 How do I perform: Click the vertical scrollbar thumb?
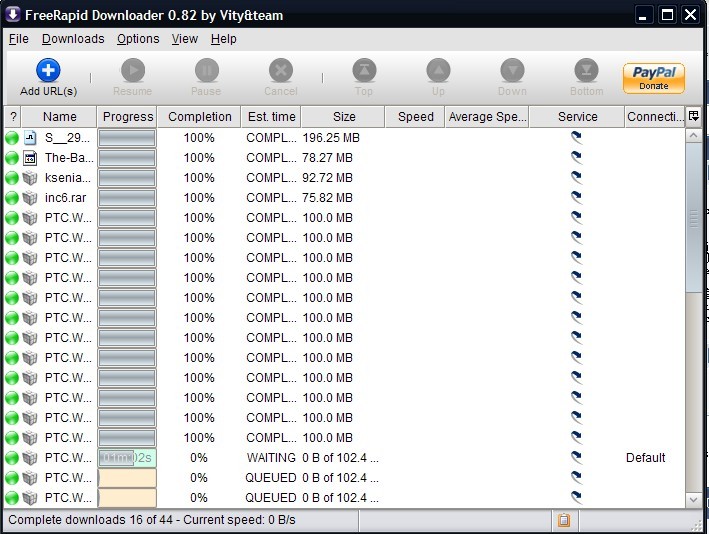tap(694, 218)
